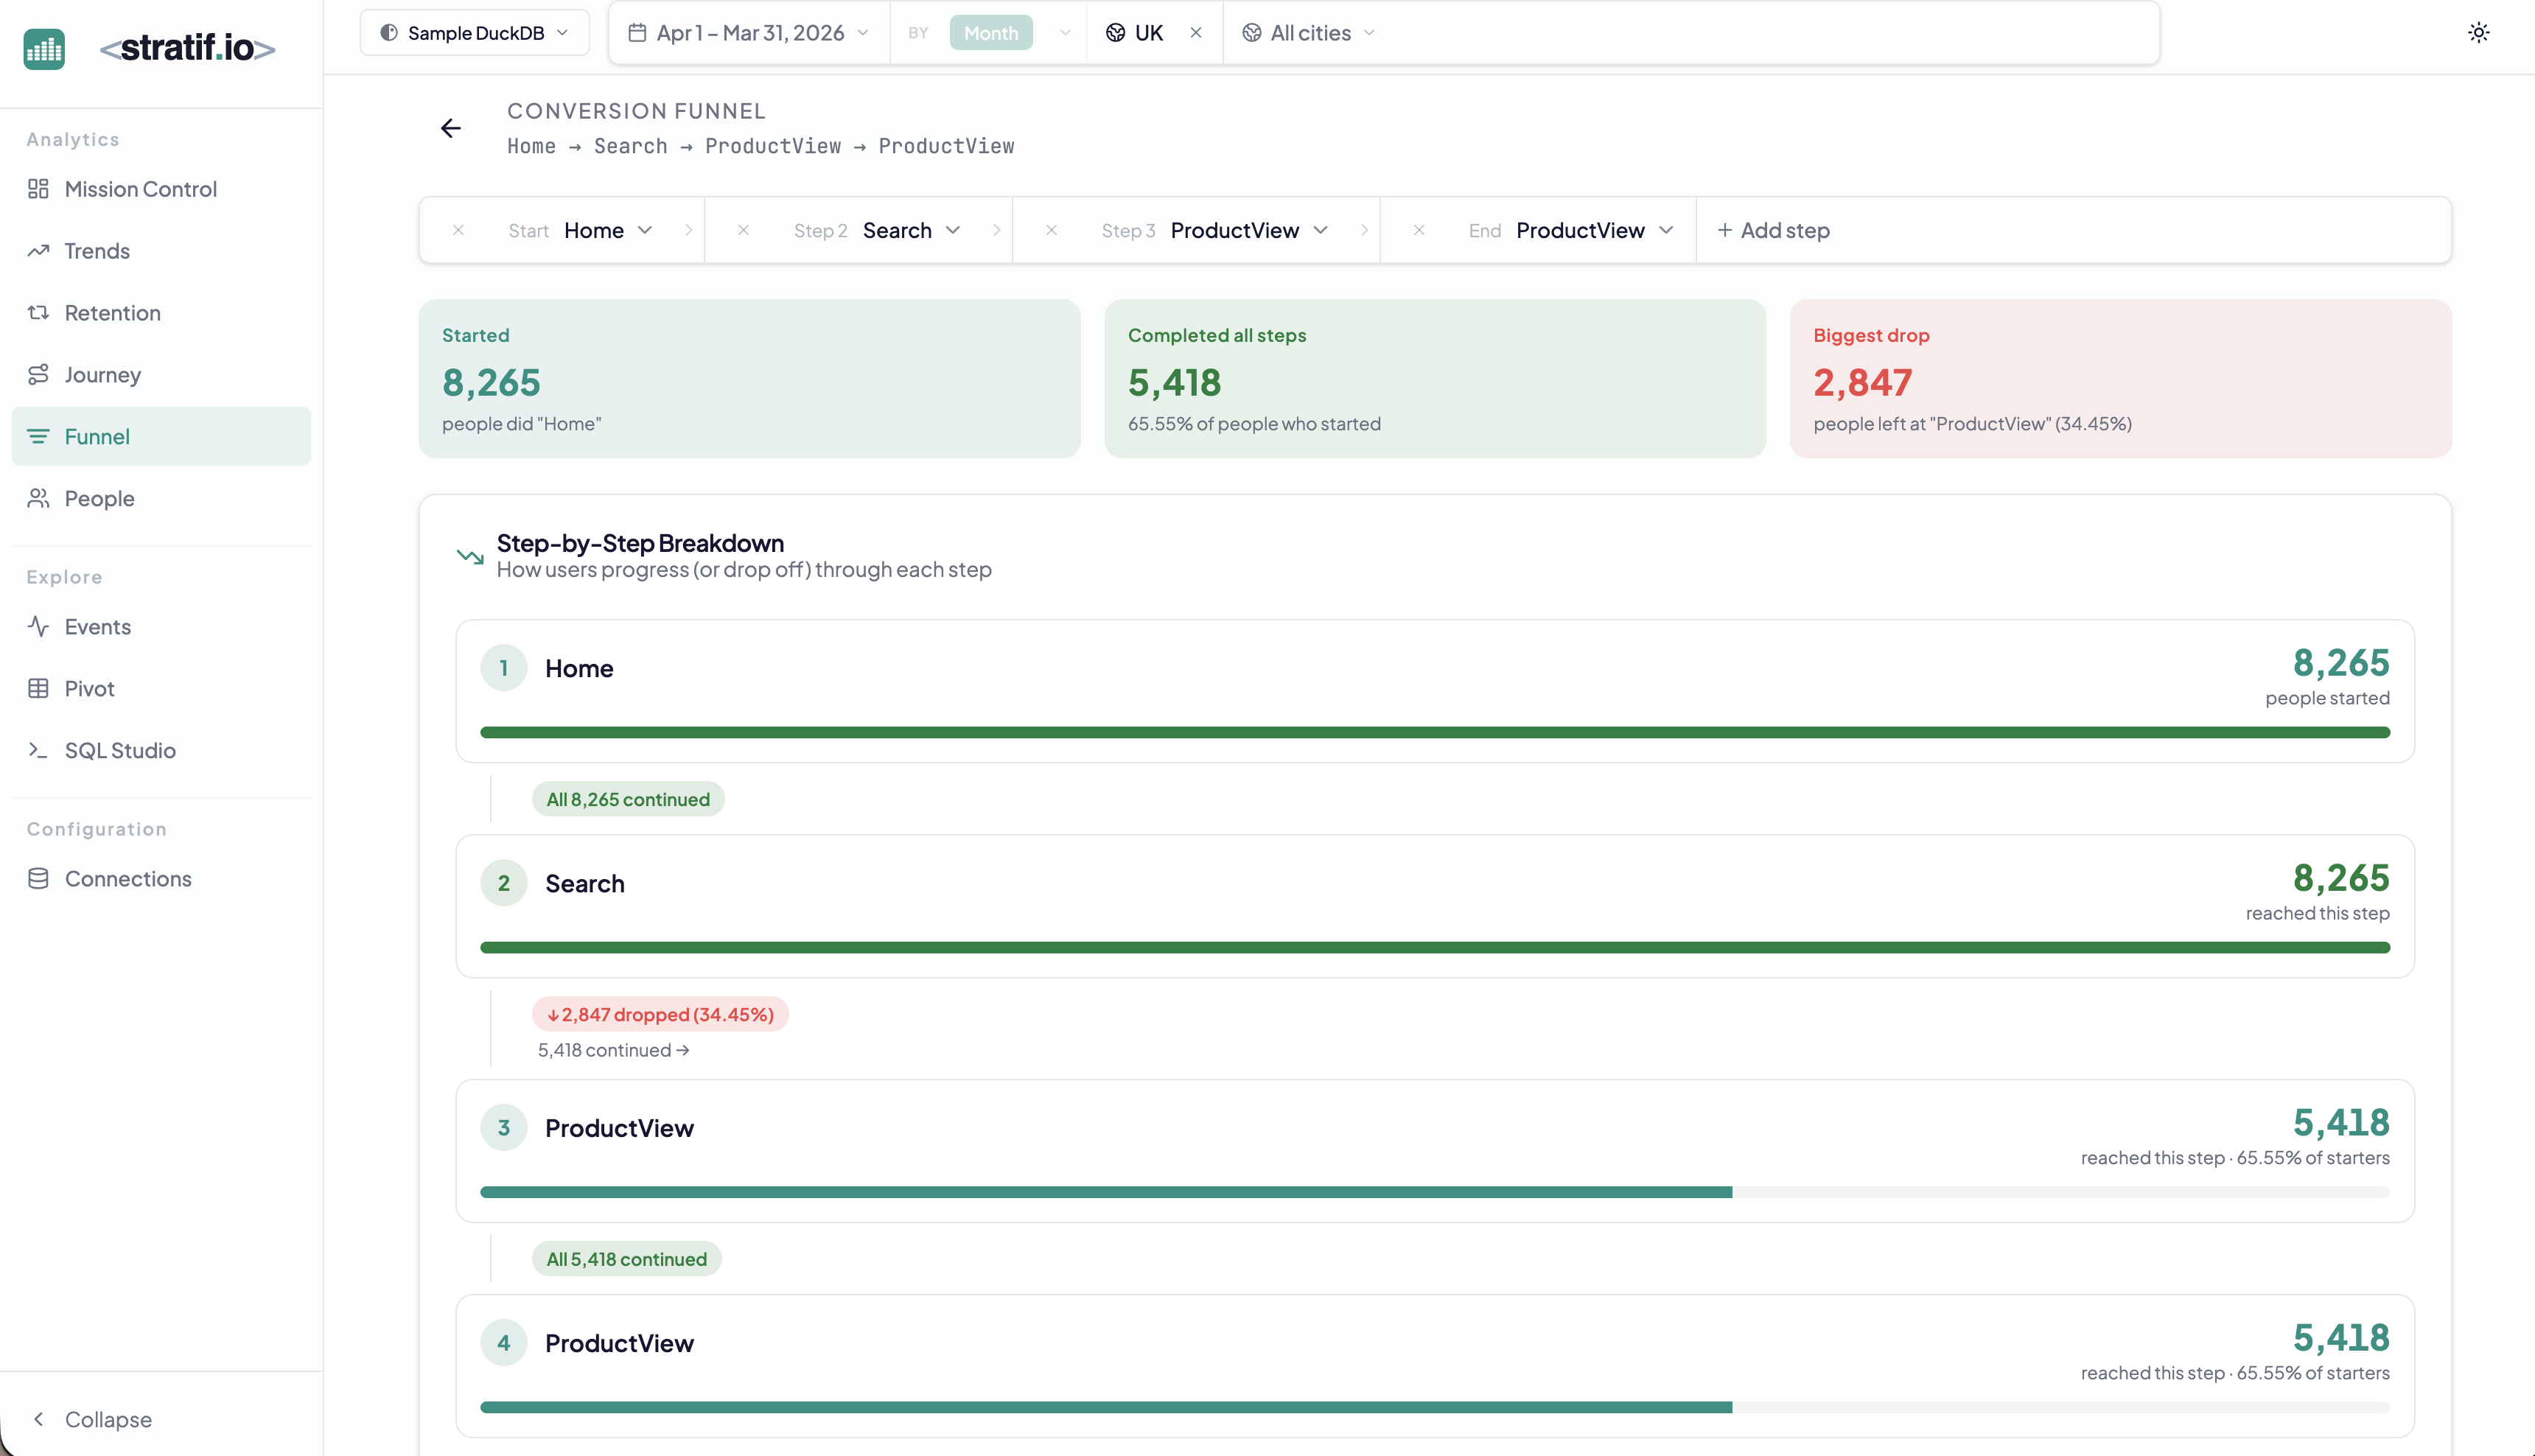Click the Started 8,265 card
This screenshot has height=1456, width=2535.
coord(749,379)
